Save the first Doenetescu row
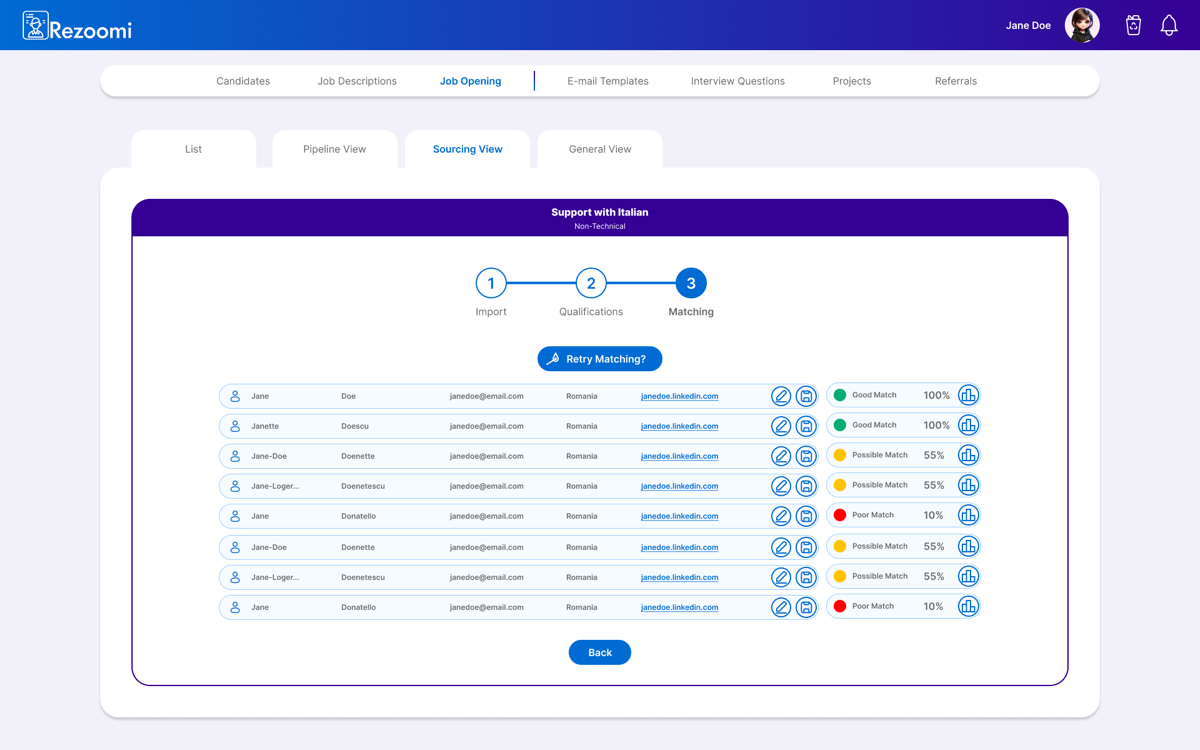This screenshot has width=1200, height=750. pos(806,486)
